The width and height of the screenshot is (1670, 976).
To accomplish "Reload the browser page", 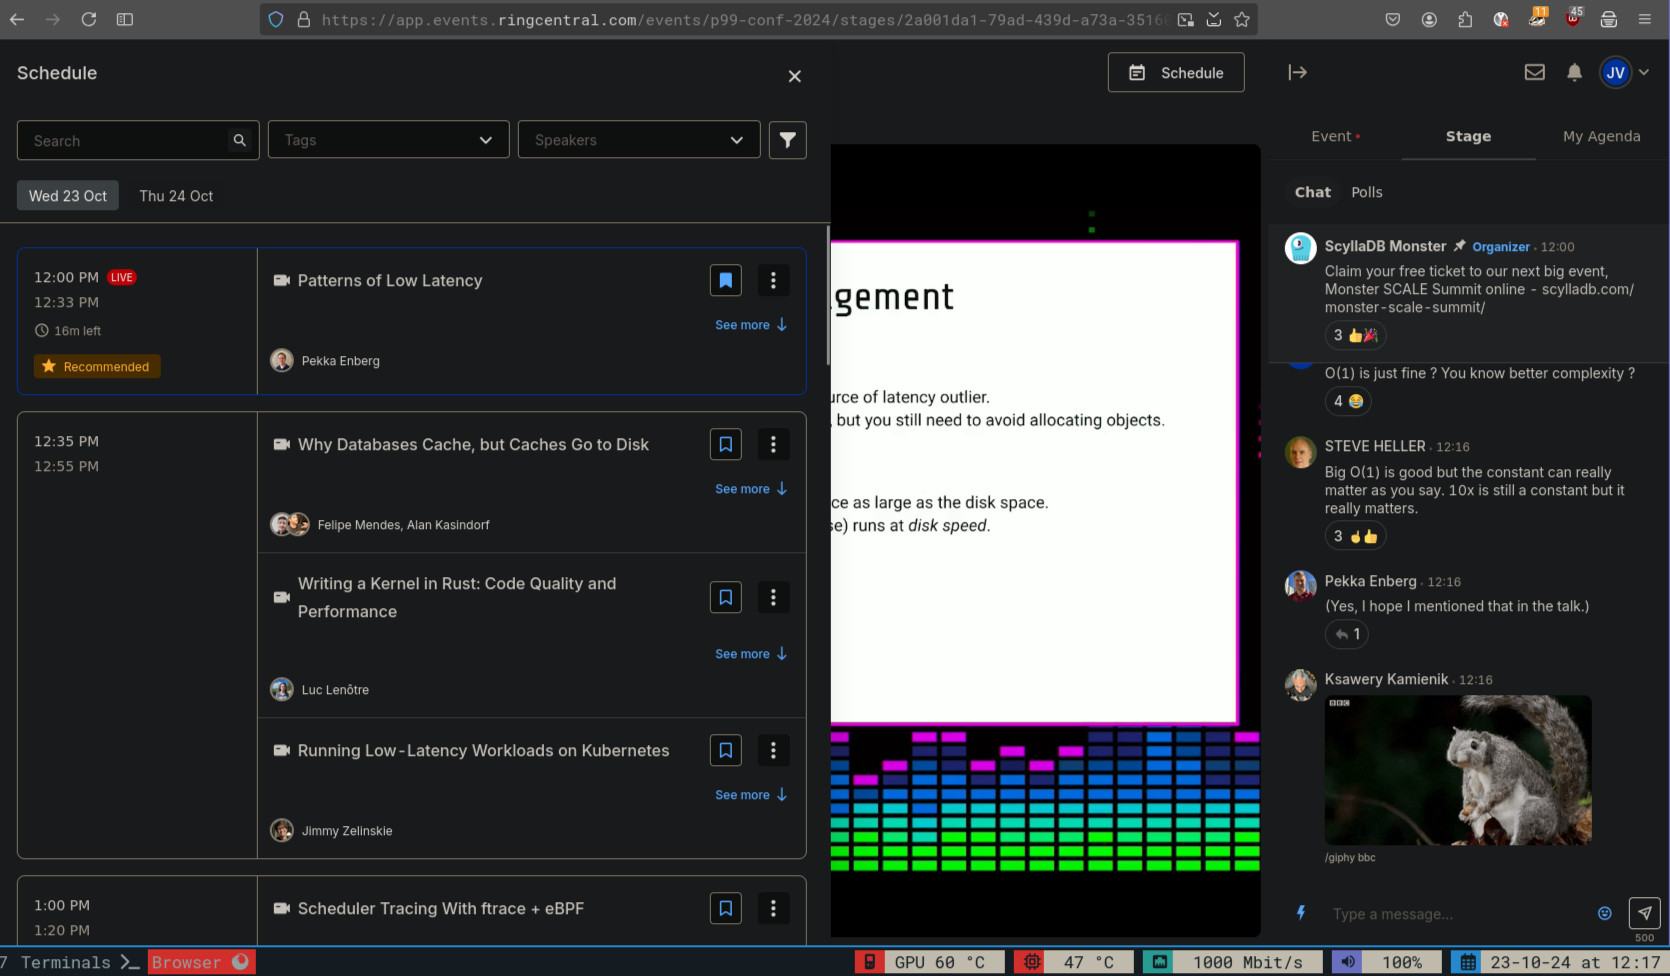I will pos(89,19).
